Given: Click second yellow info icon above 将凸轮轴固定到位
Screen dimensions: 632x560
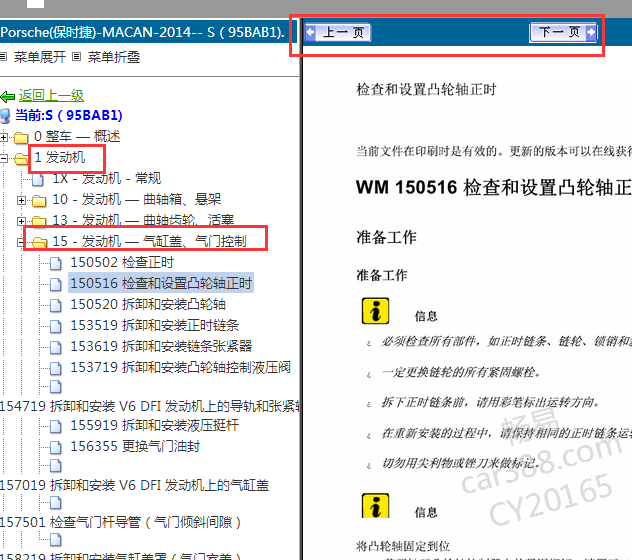Looking at the screenshot, I should coord(375,506).
